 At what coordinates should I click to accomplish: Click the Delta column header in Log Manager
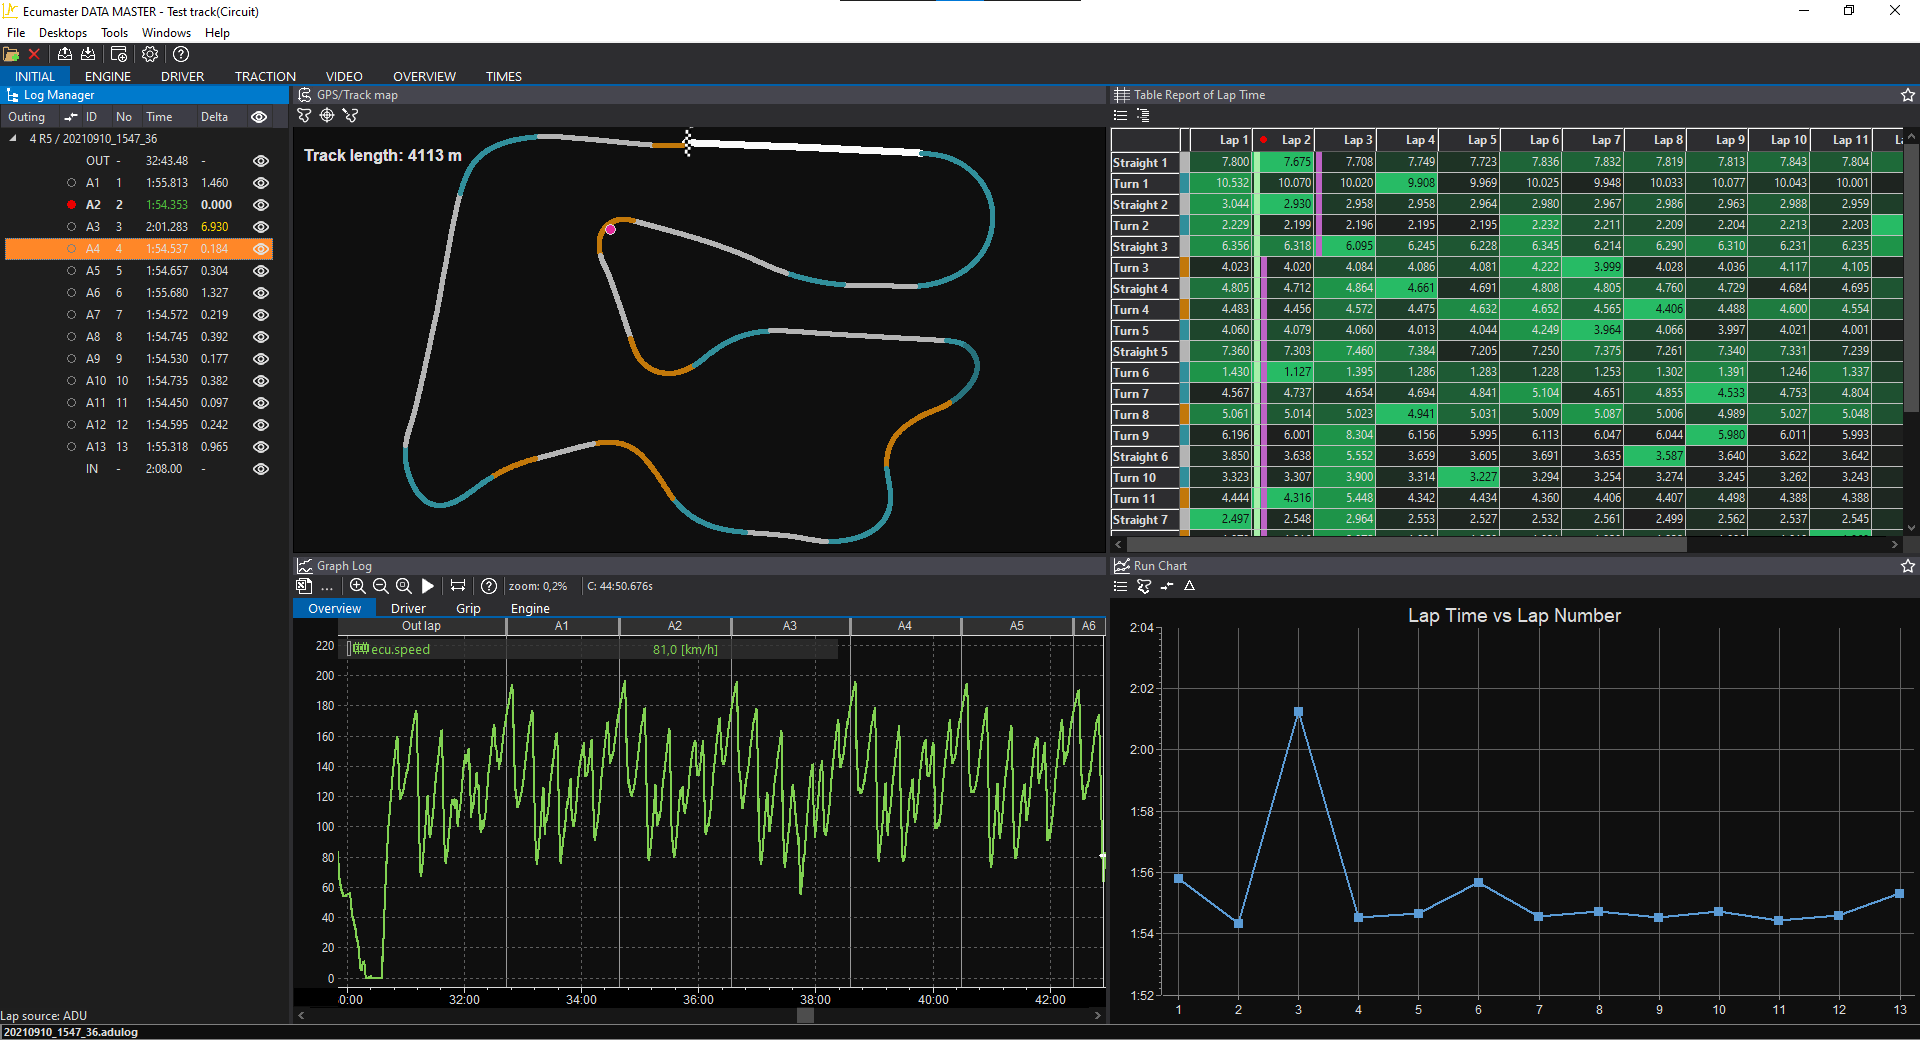pos(214,117)
